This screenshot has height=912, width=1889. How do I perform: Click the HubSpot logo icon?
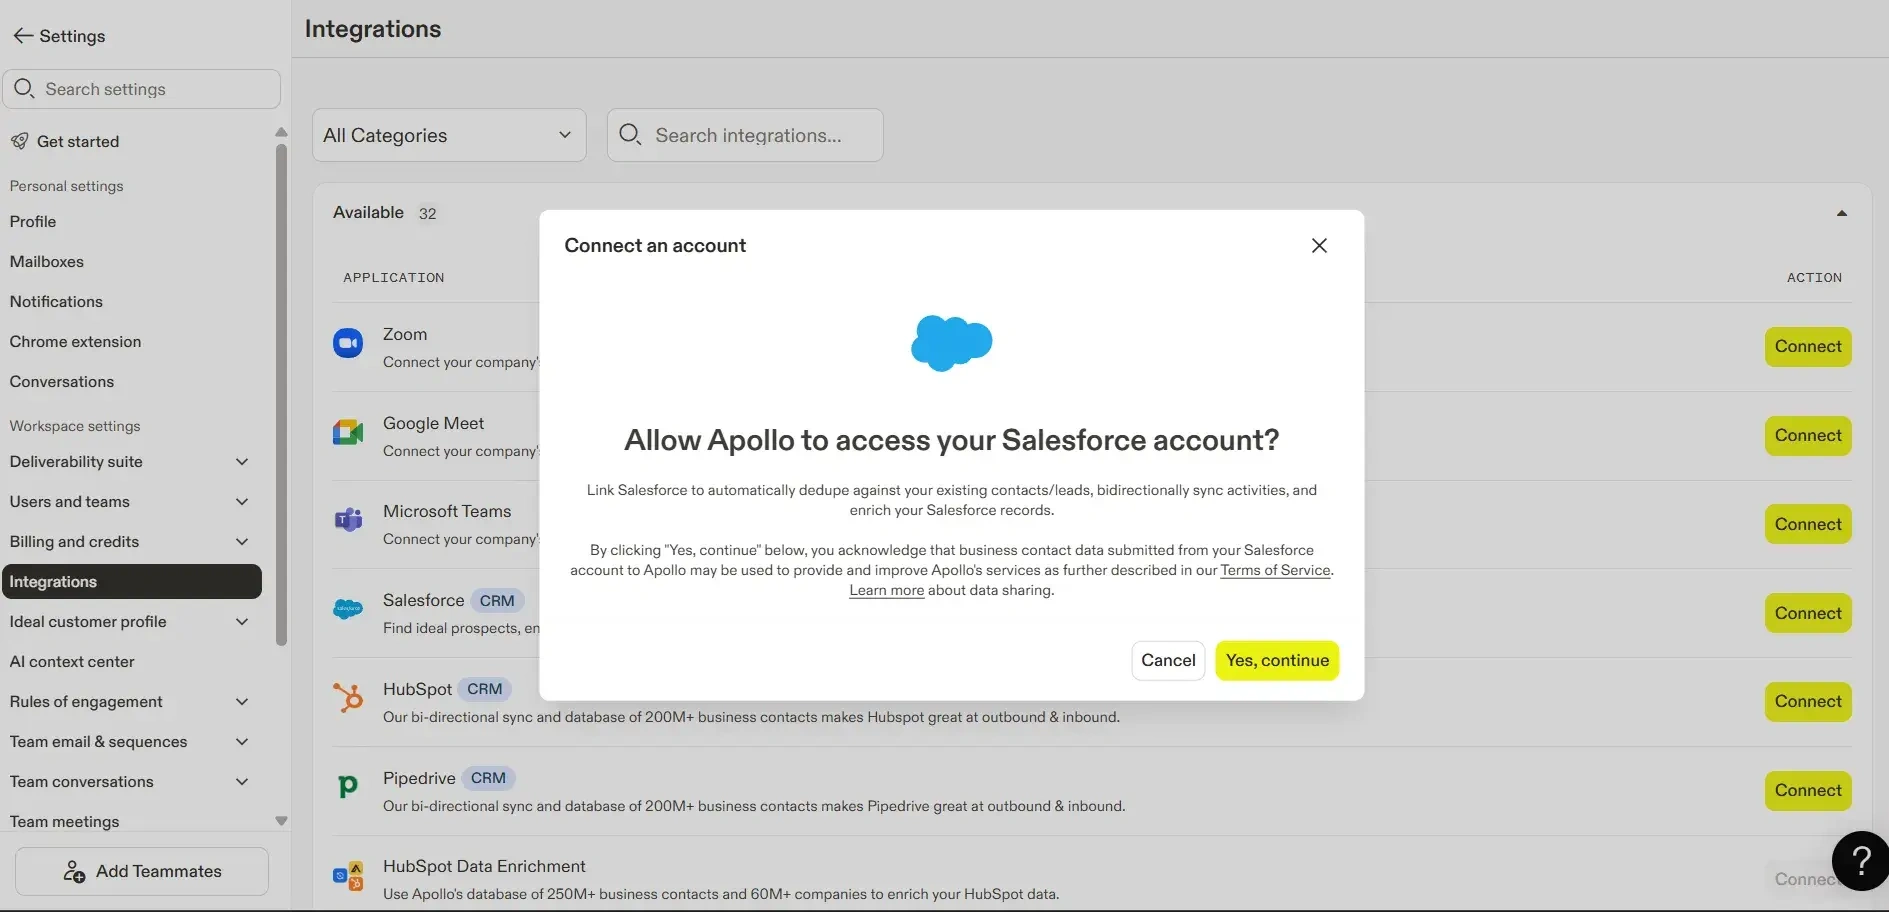click(x=348, y=697)
